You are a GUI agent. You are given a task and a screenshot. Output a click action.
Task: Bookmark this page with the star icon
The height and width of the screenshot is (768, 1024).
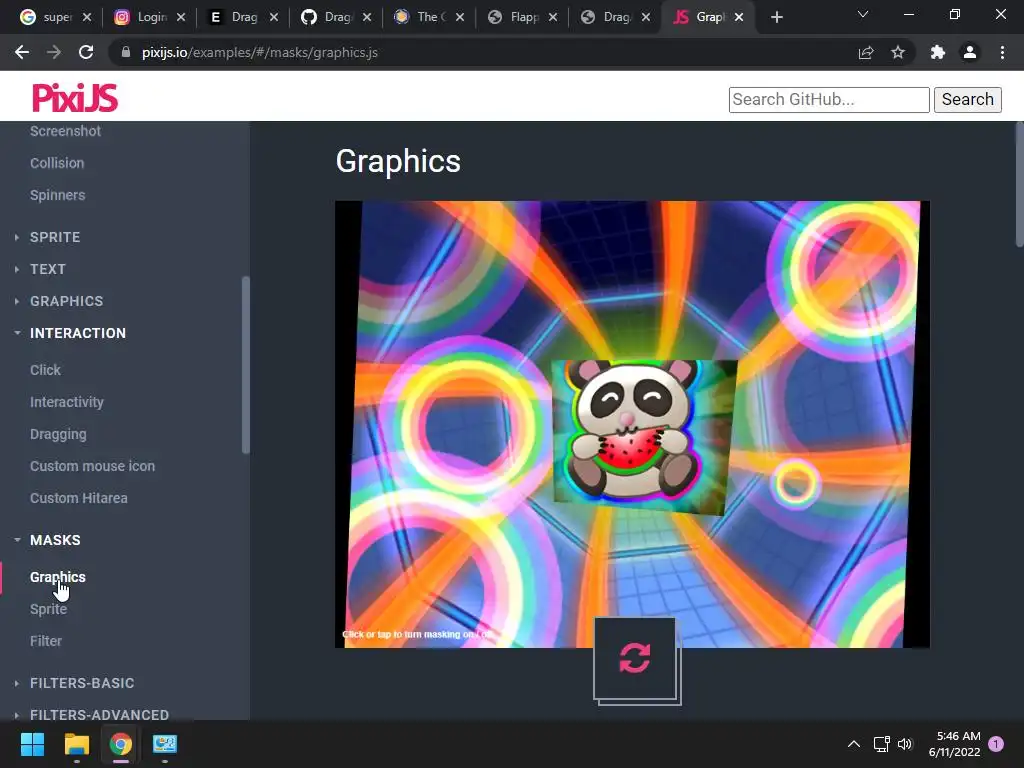click(x=898, y=52)
